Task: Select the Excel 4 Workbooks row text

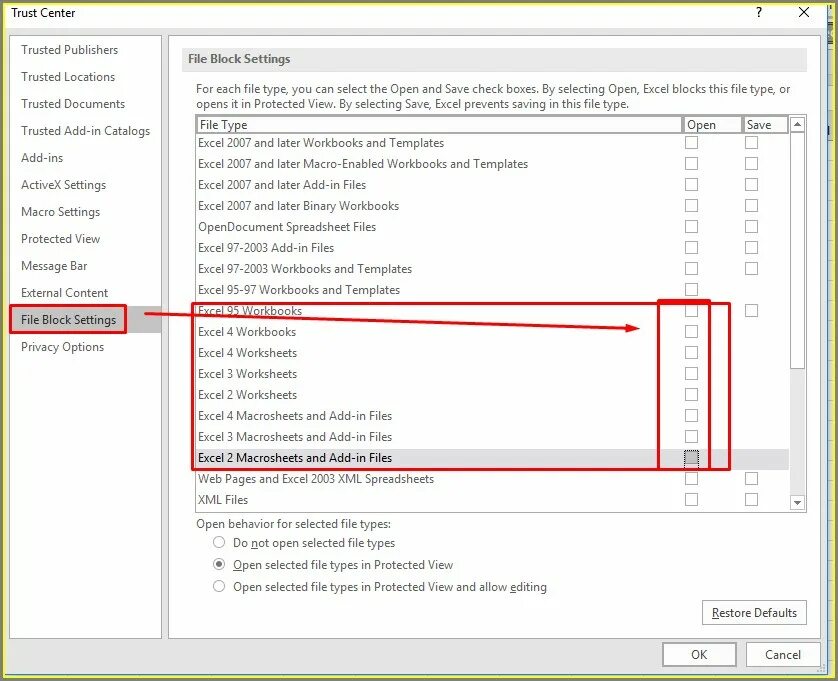Action: click(x=247, y=332)
